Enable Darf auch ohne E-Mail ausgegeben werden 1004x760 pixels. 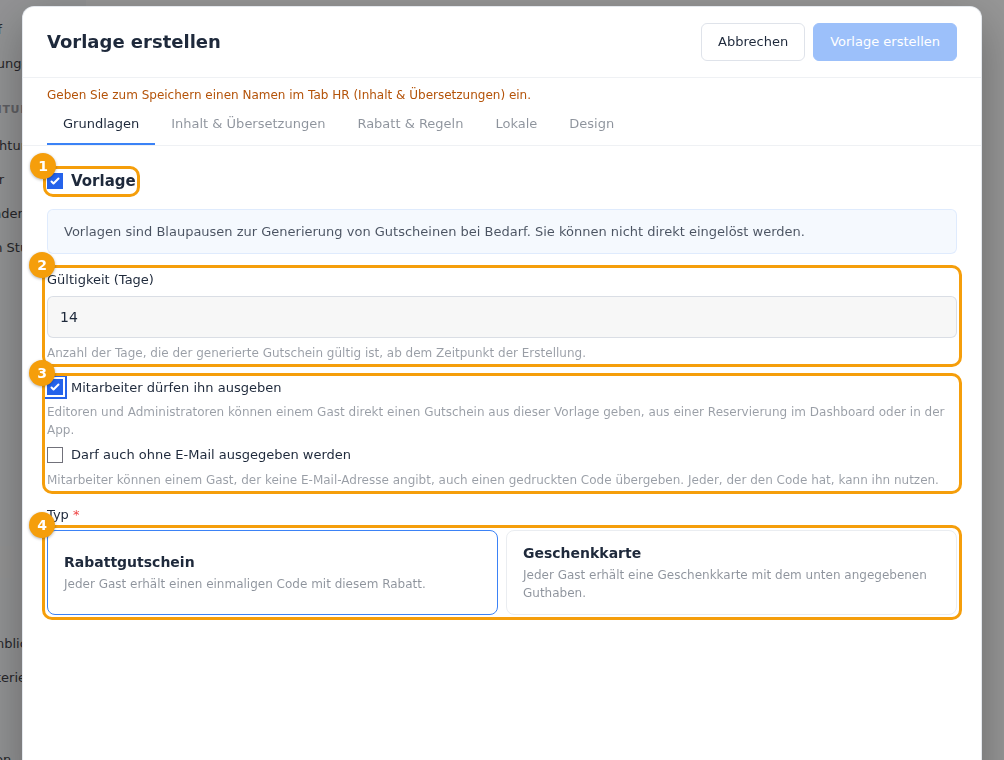coord(55,455)
